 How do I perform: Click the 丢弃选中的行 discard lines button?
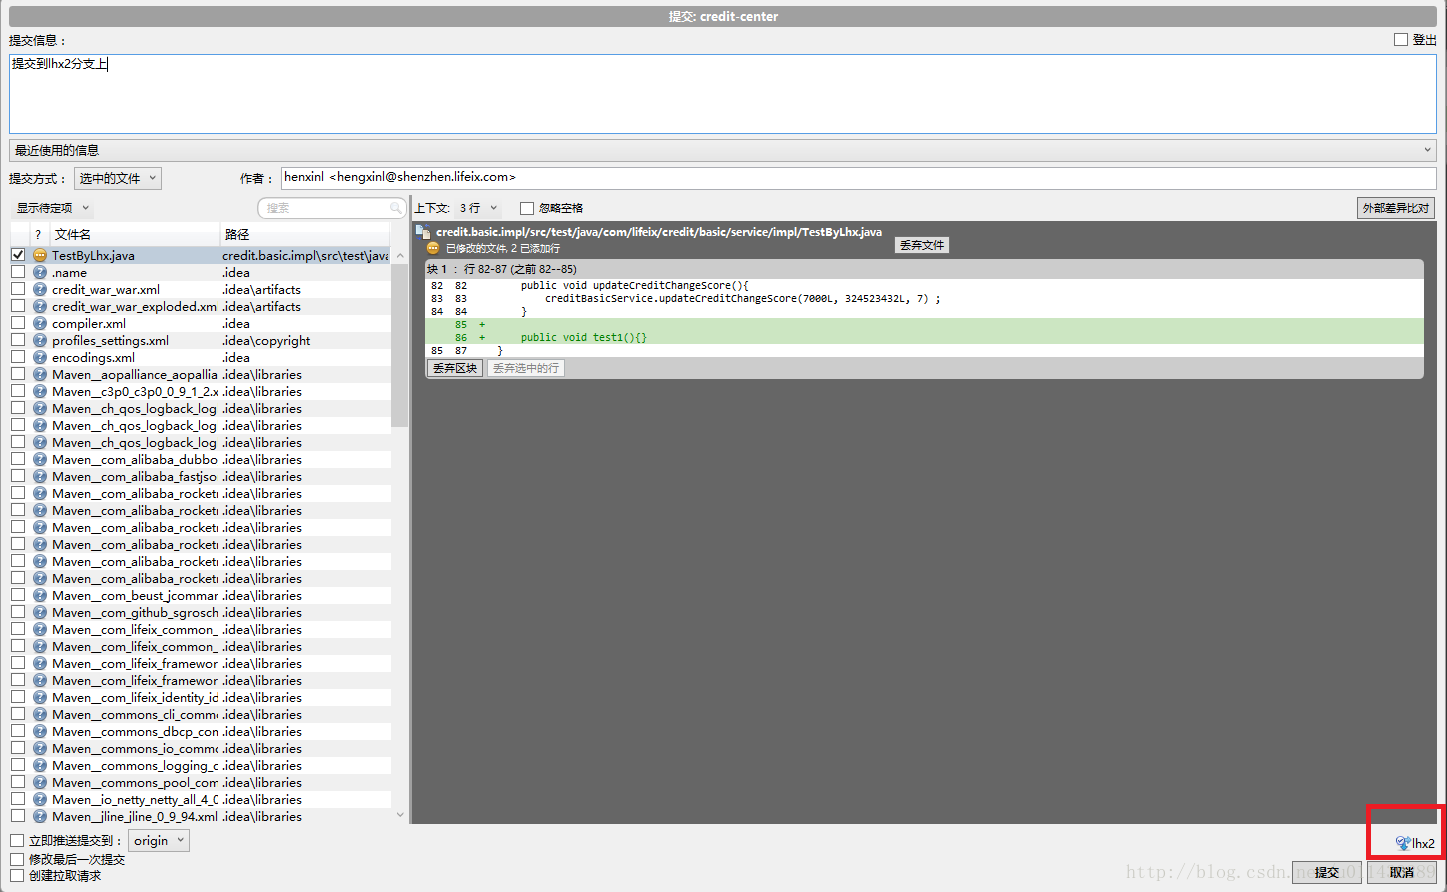[x=526, y=368]
